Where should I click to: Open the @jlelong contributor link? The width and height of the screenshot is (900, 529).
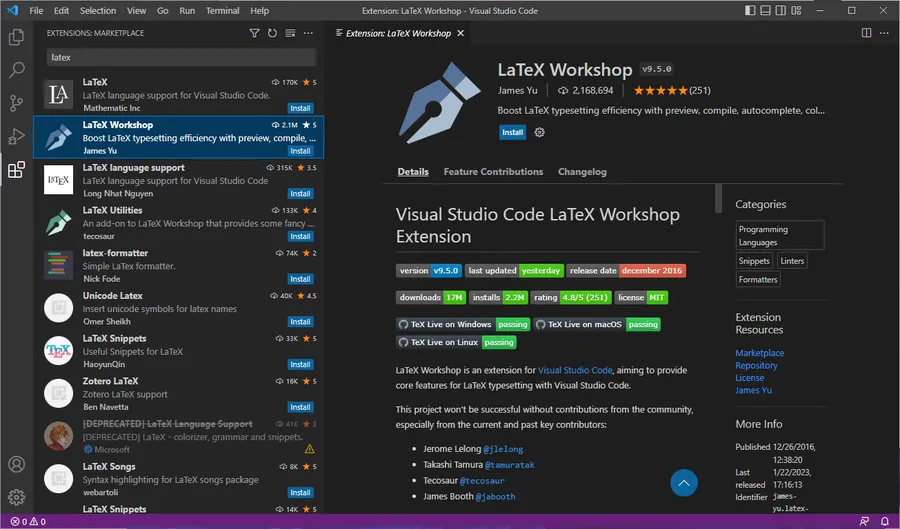click(x=503, y=449)
